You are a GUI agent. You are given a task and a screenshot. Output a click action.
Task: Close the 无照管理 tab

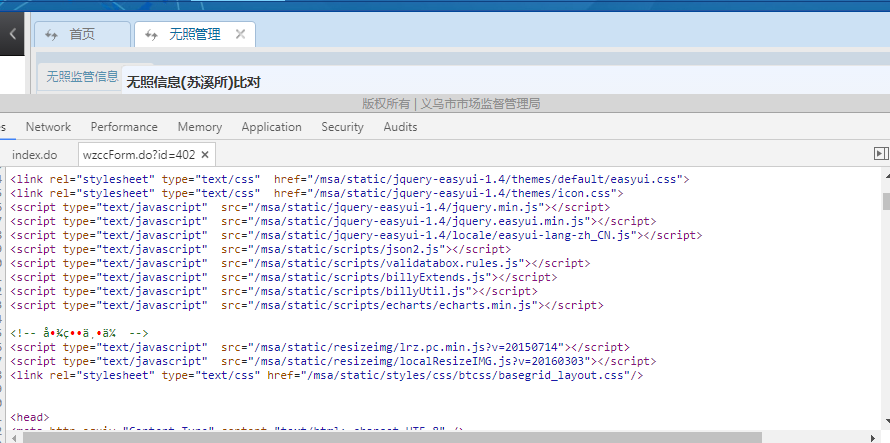point(240,35)
